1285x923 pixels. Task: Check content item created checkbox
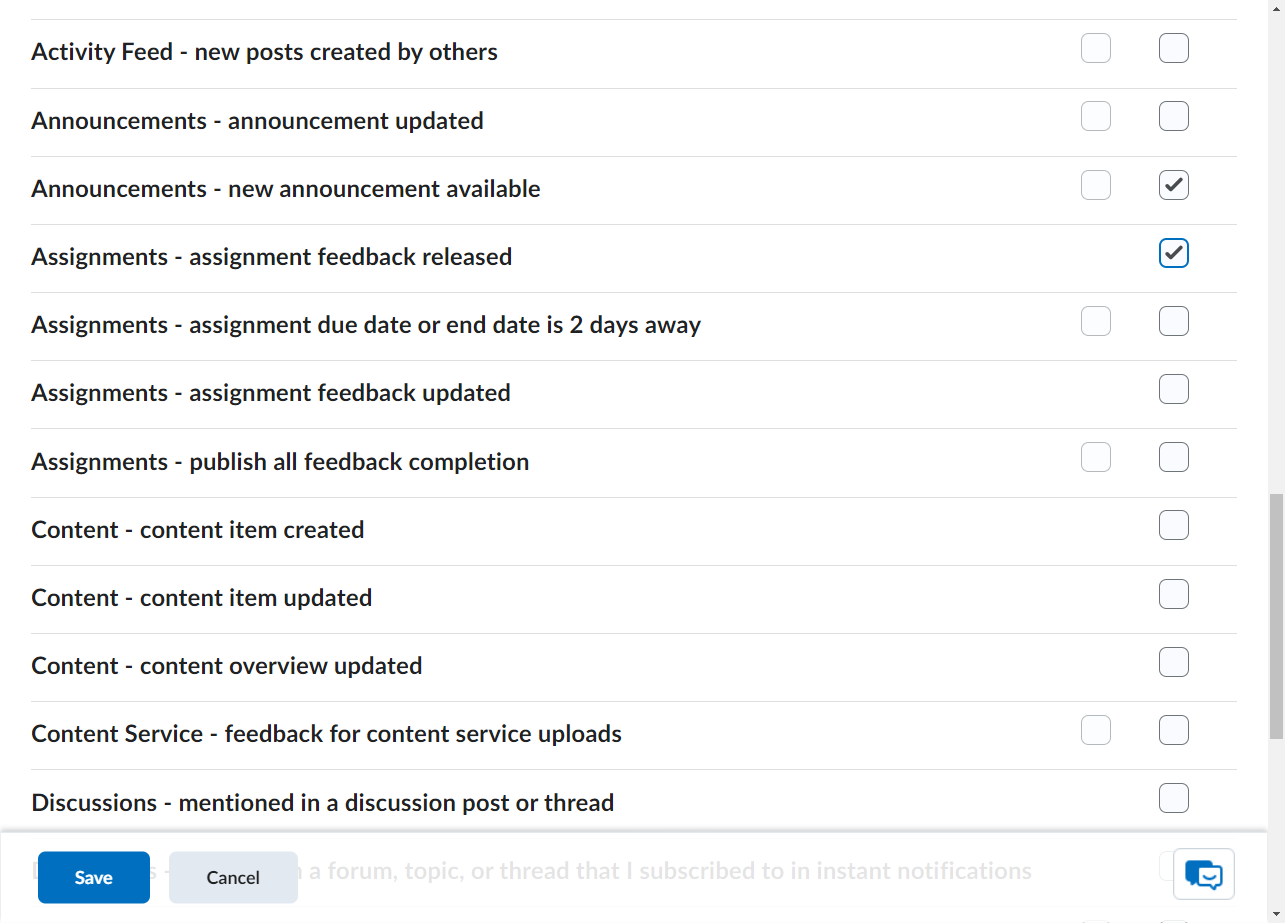tap(1174, 525)
